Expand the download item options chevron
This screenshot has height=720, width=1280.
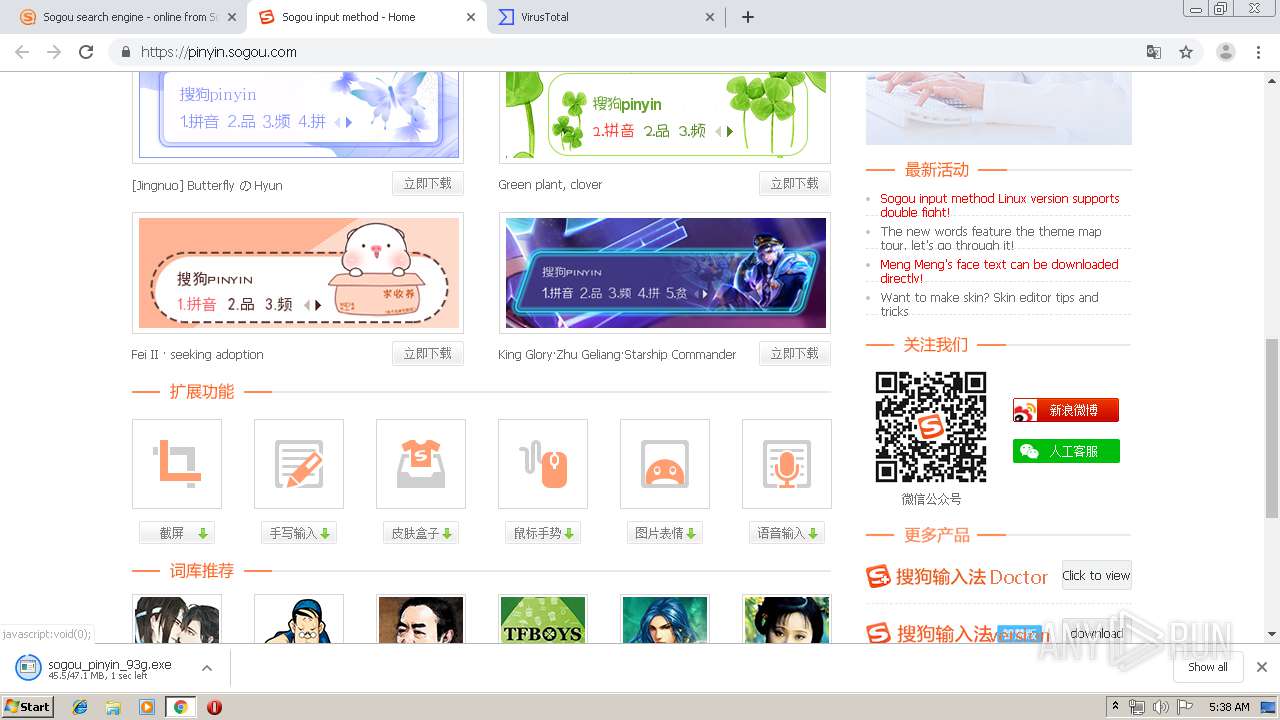[x=207, y=668]
